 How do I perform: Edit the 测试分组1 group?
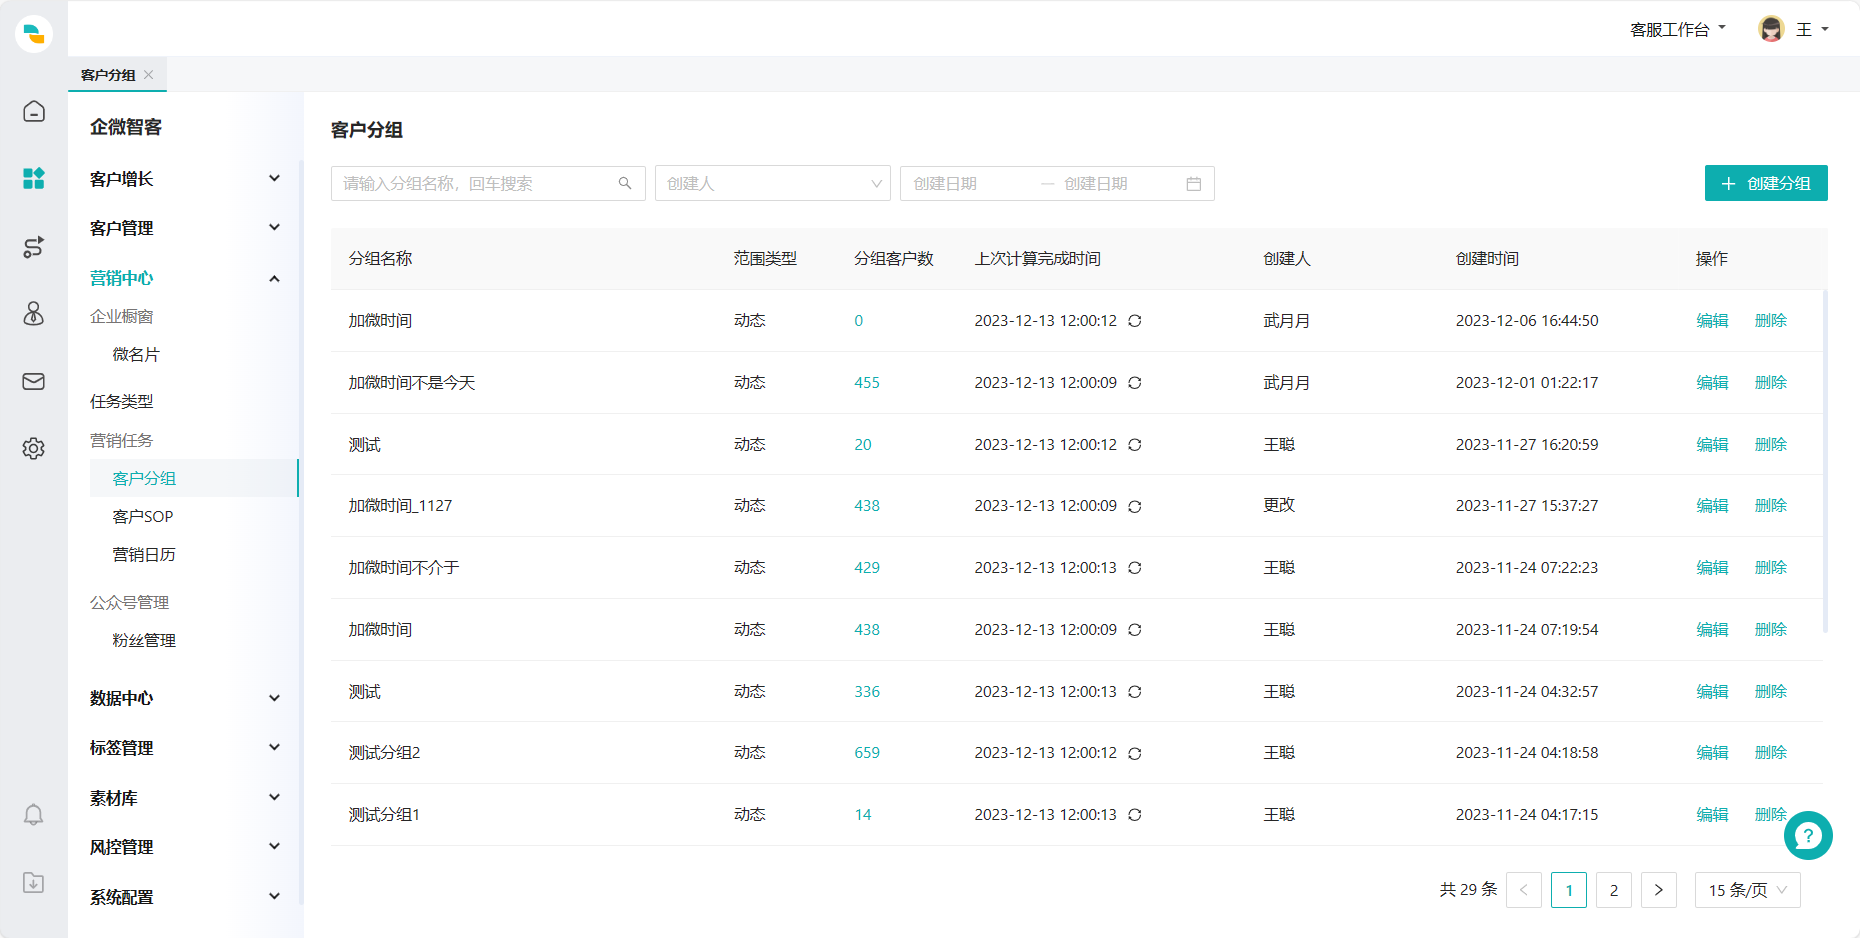coord(1712,815)
